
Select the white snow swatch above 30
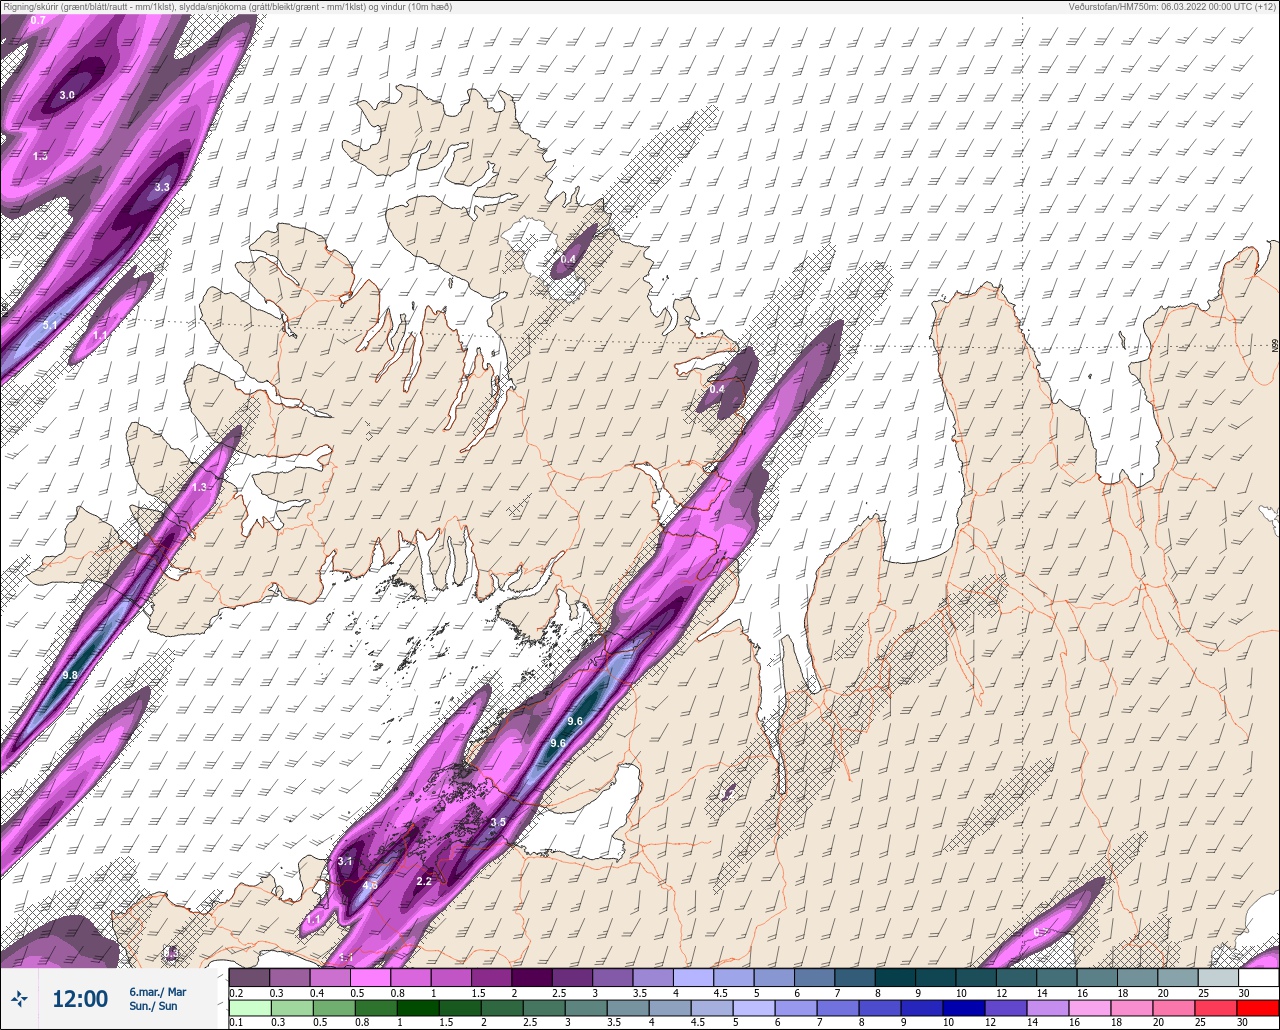pyautogui.click(x=1258, y=977)
